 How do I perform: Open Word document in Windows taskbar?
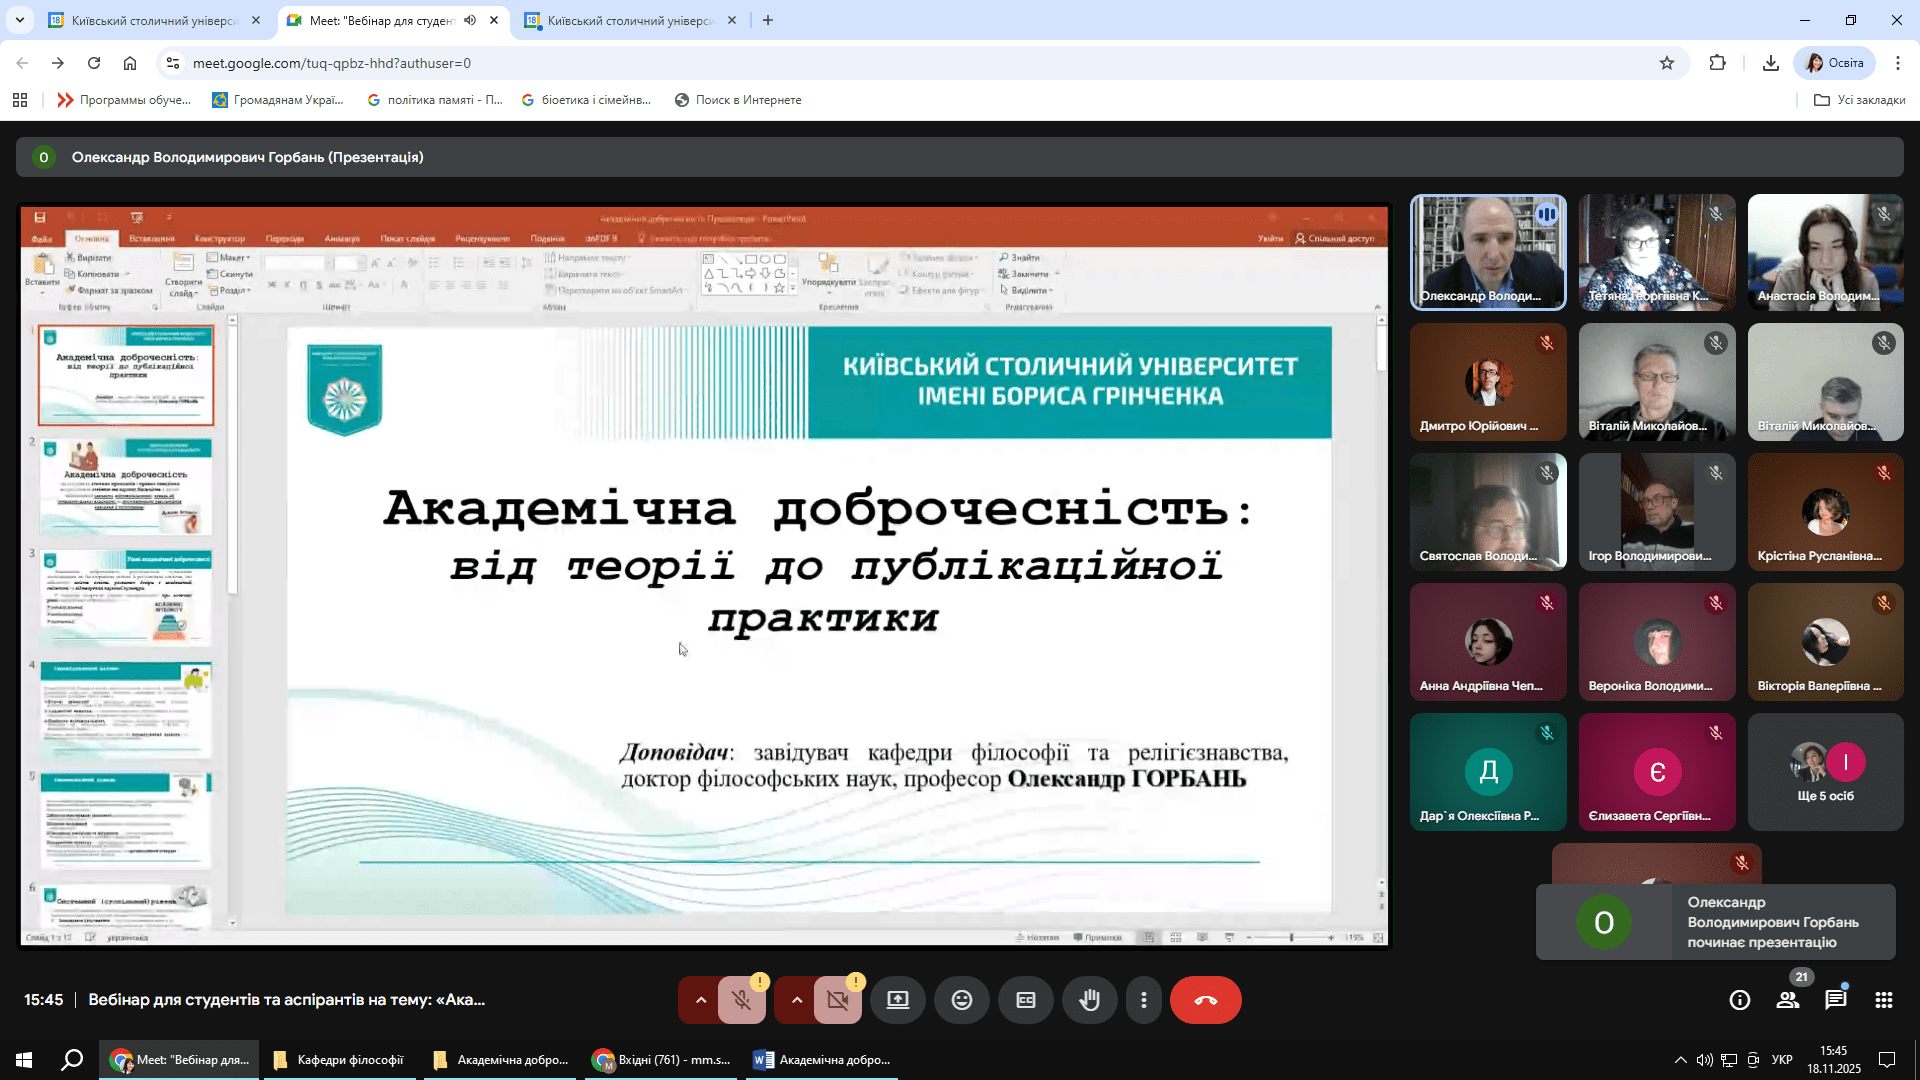pyautogui.click(x=822, y=1060)
